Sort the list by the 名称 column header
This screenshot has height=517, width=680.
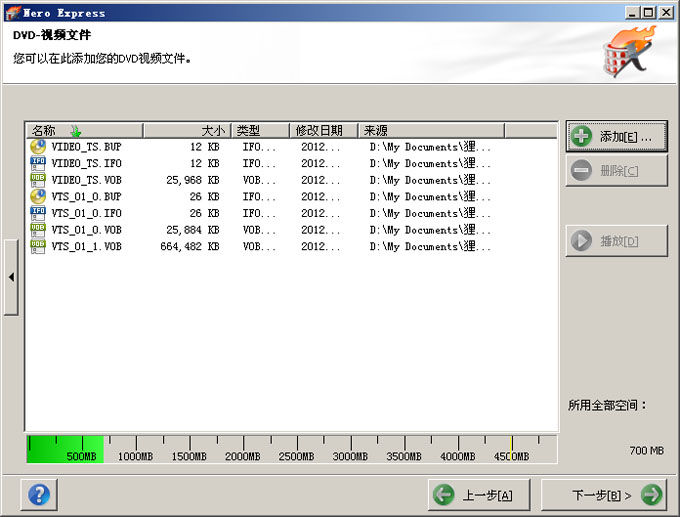tap(85, 131)
